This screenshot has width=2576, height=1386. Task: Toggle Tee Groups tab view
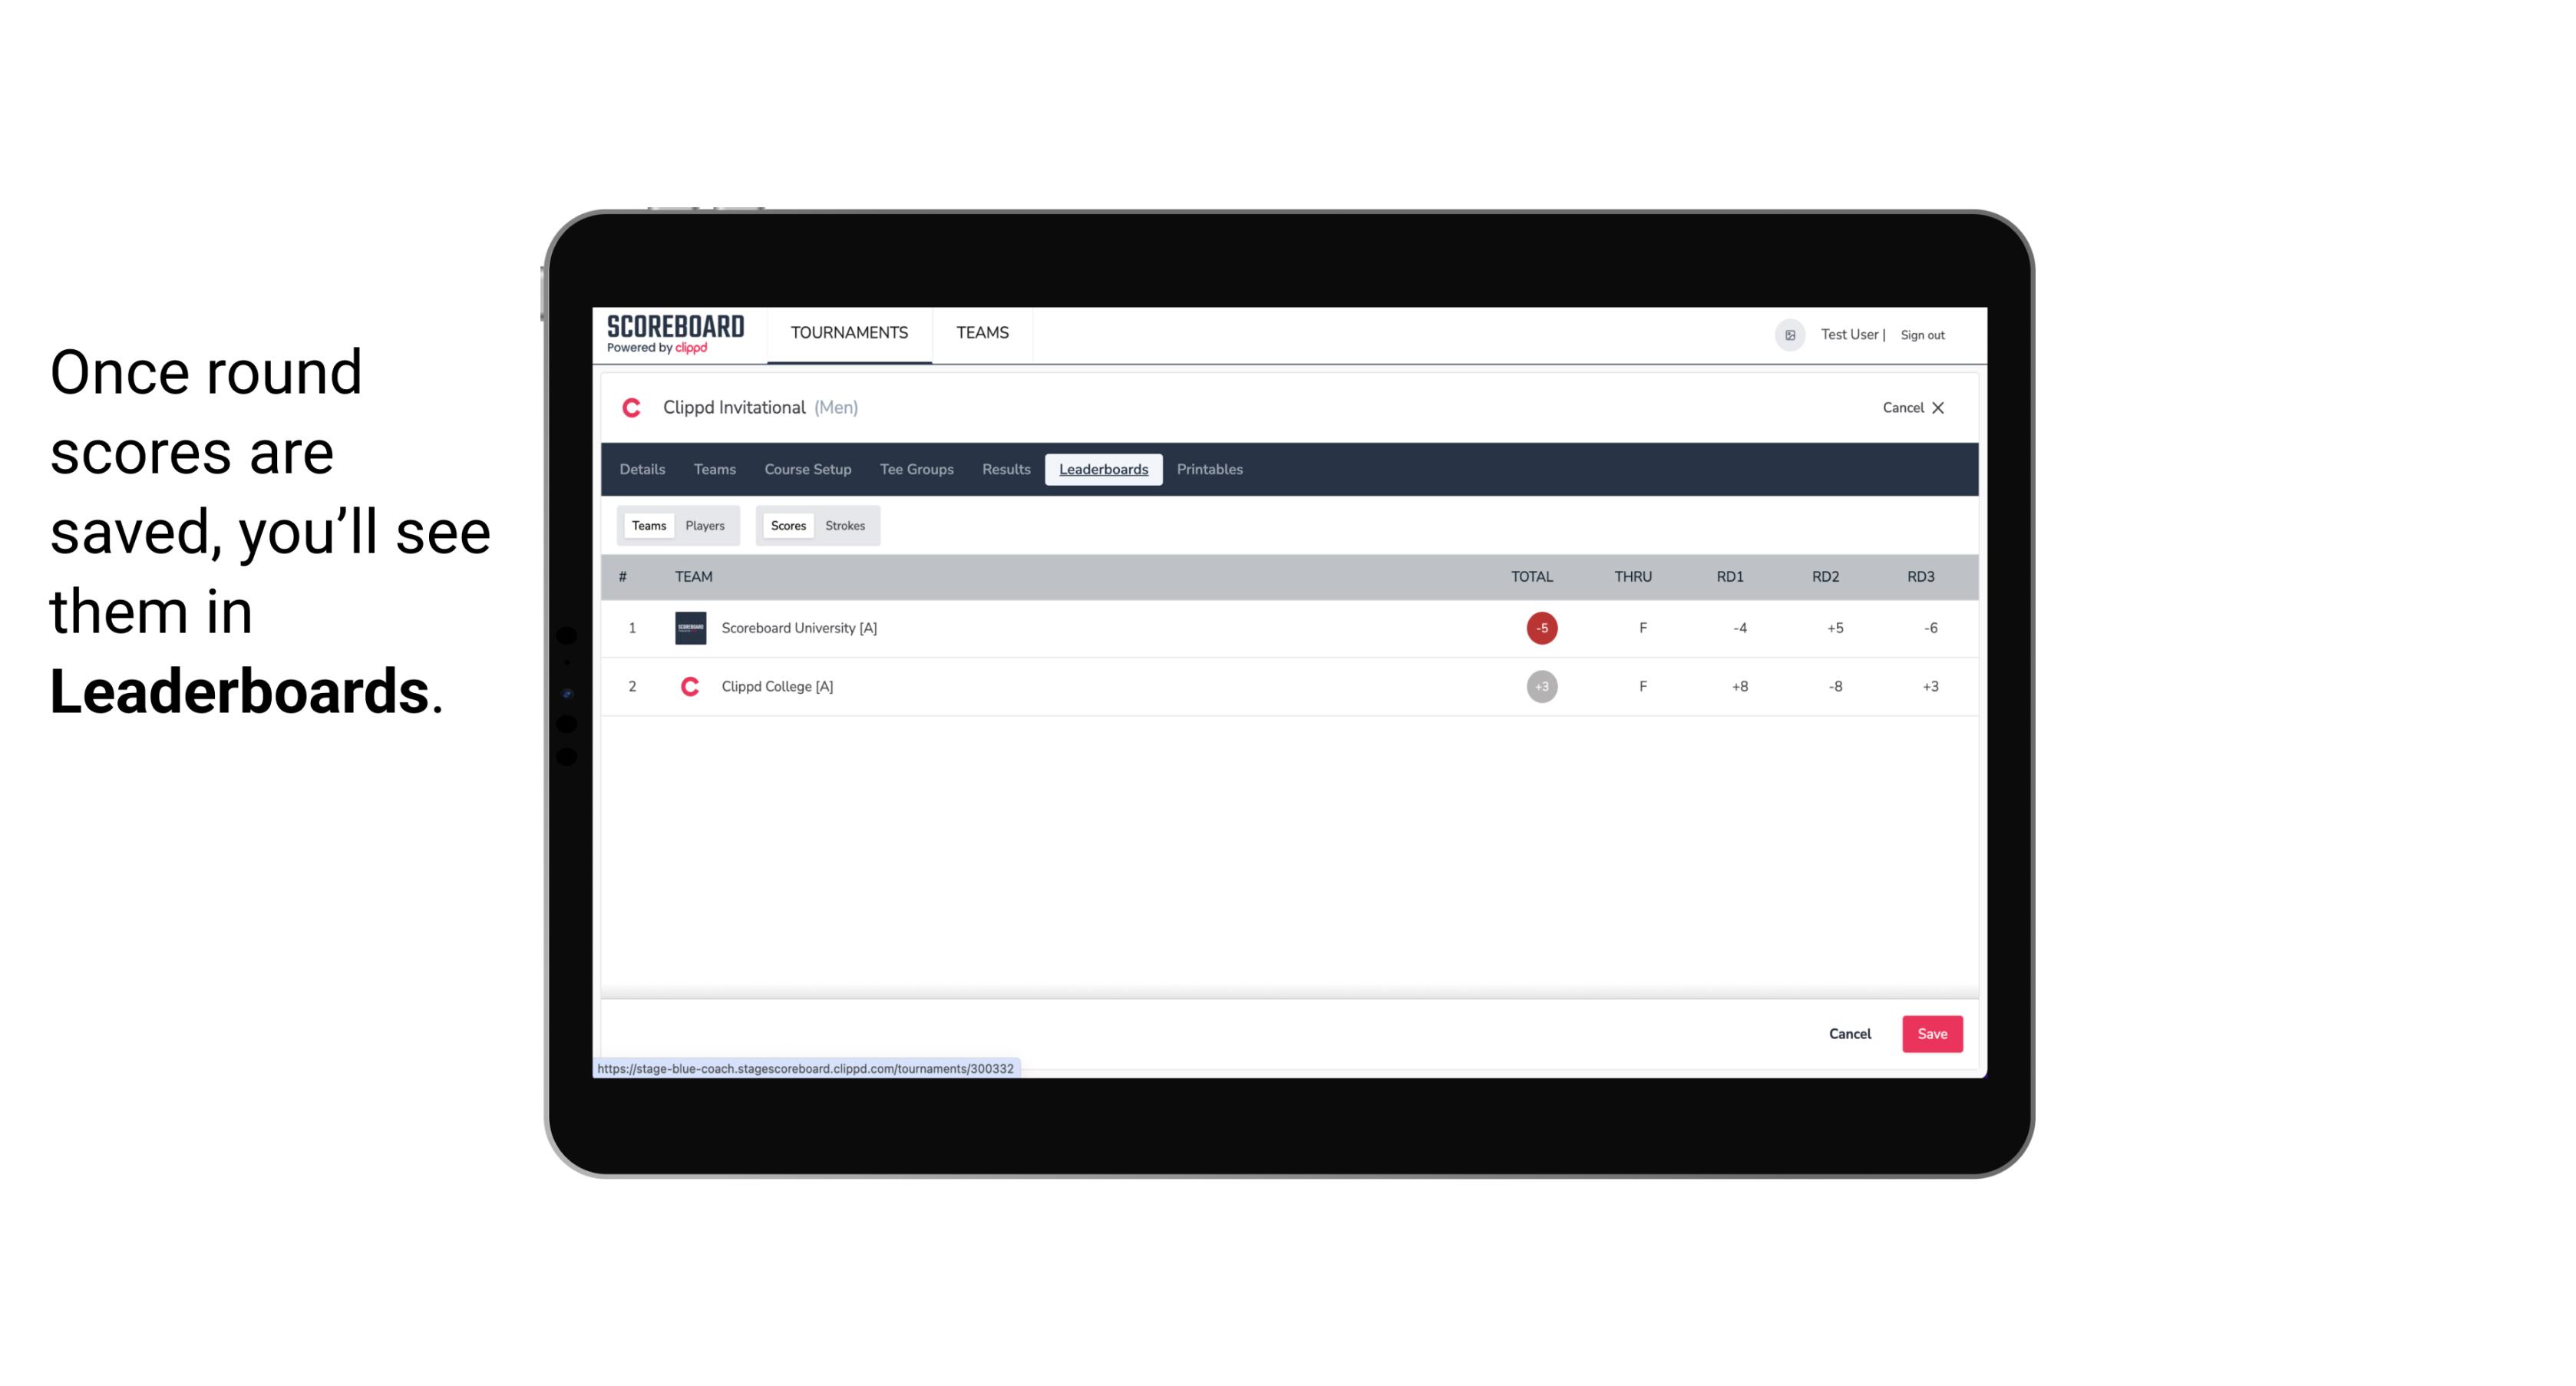[x=915, y=470]
